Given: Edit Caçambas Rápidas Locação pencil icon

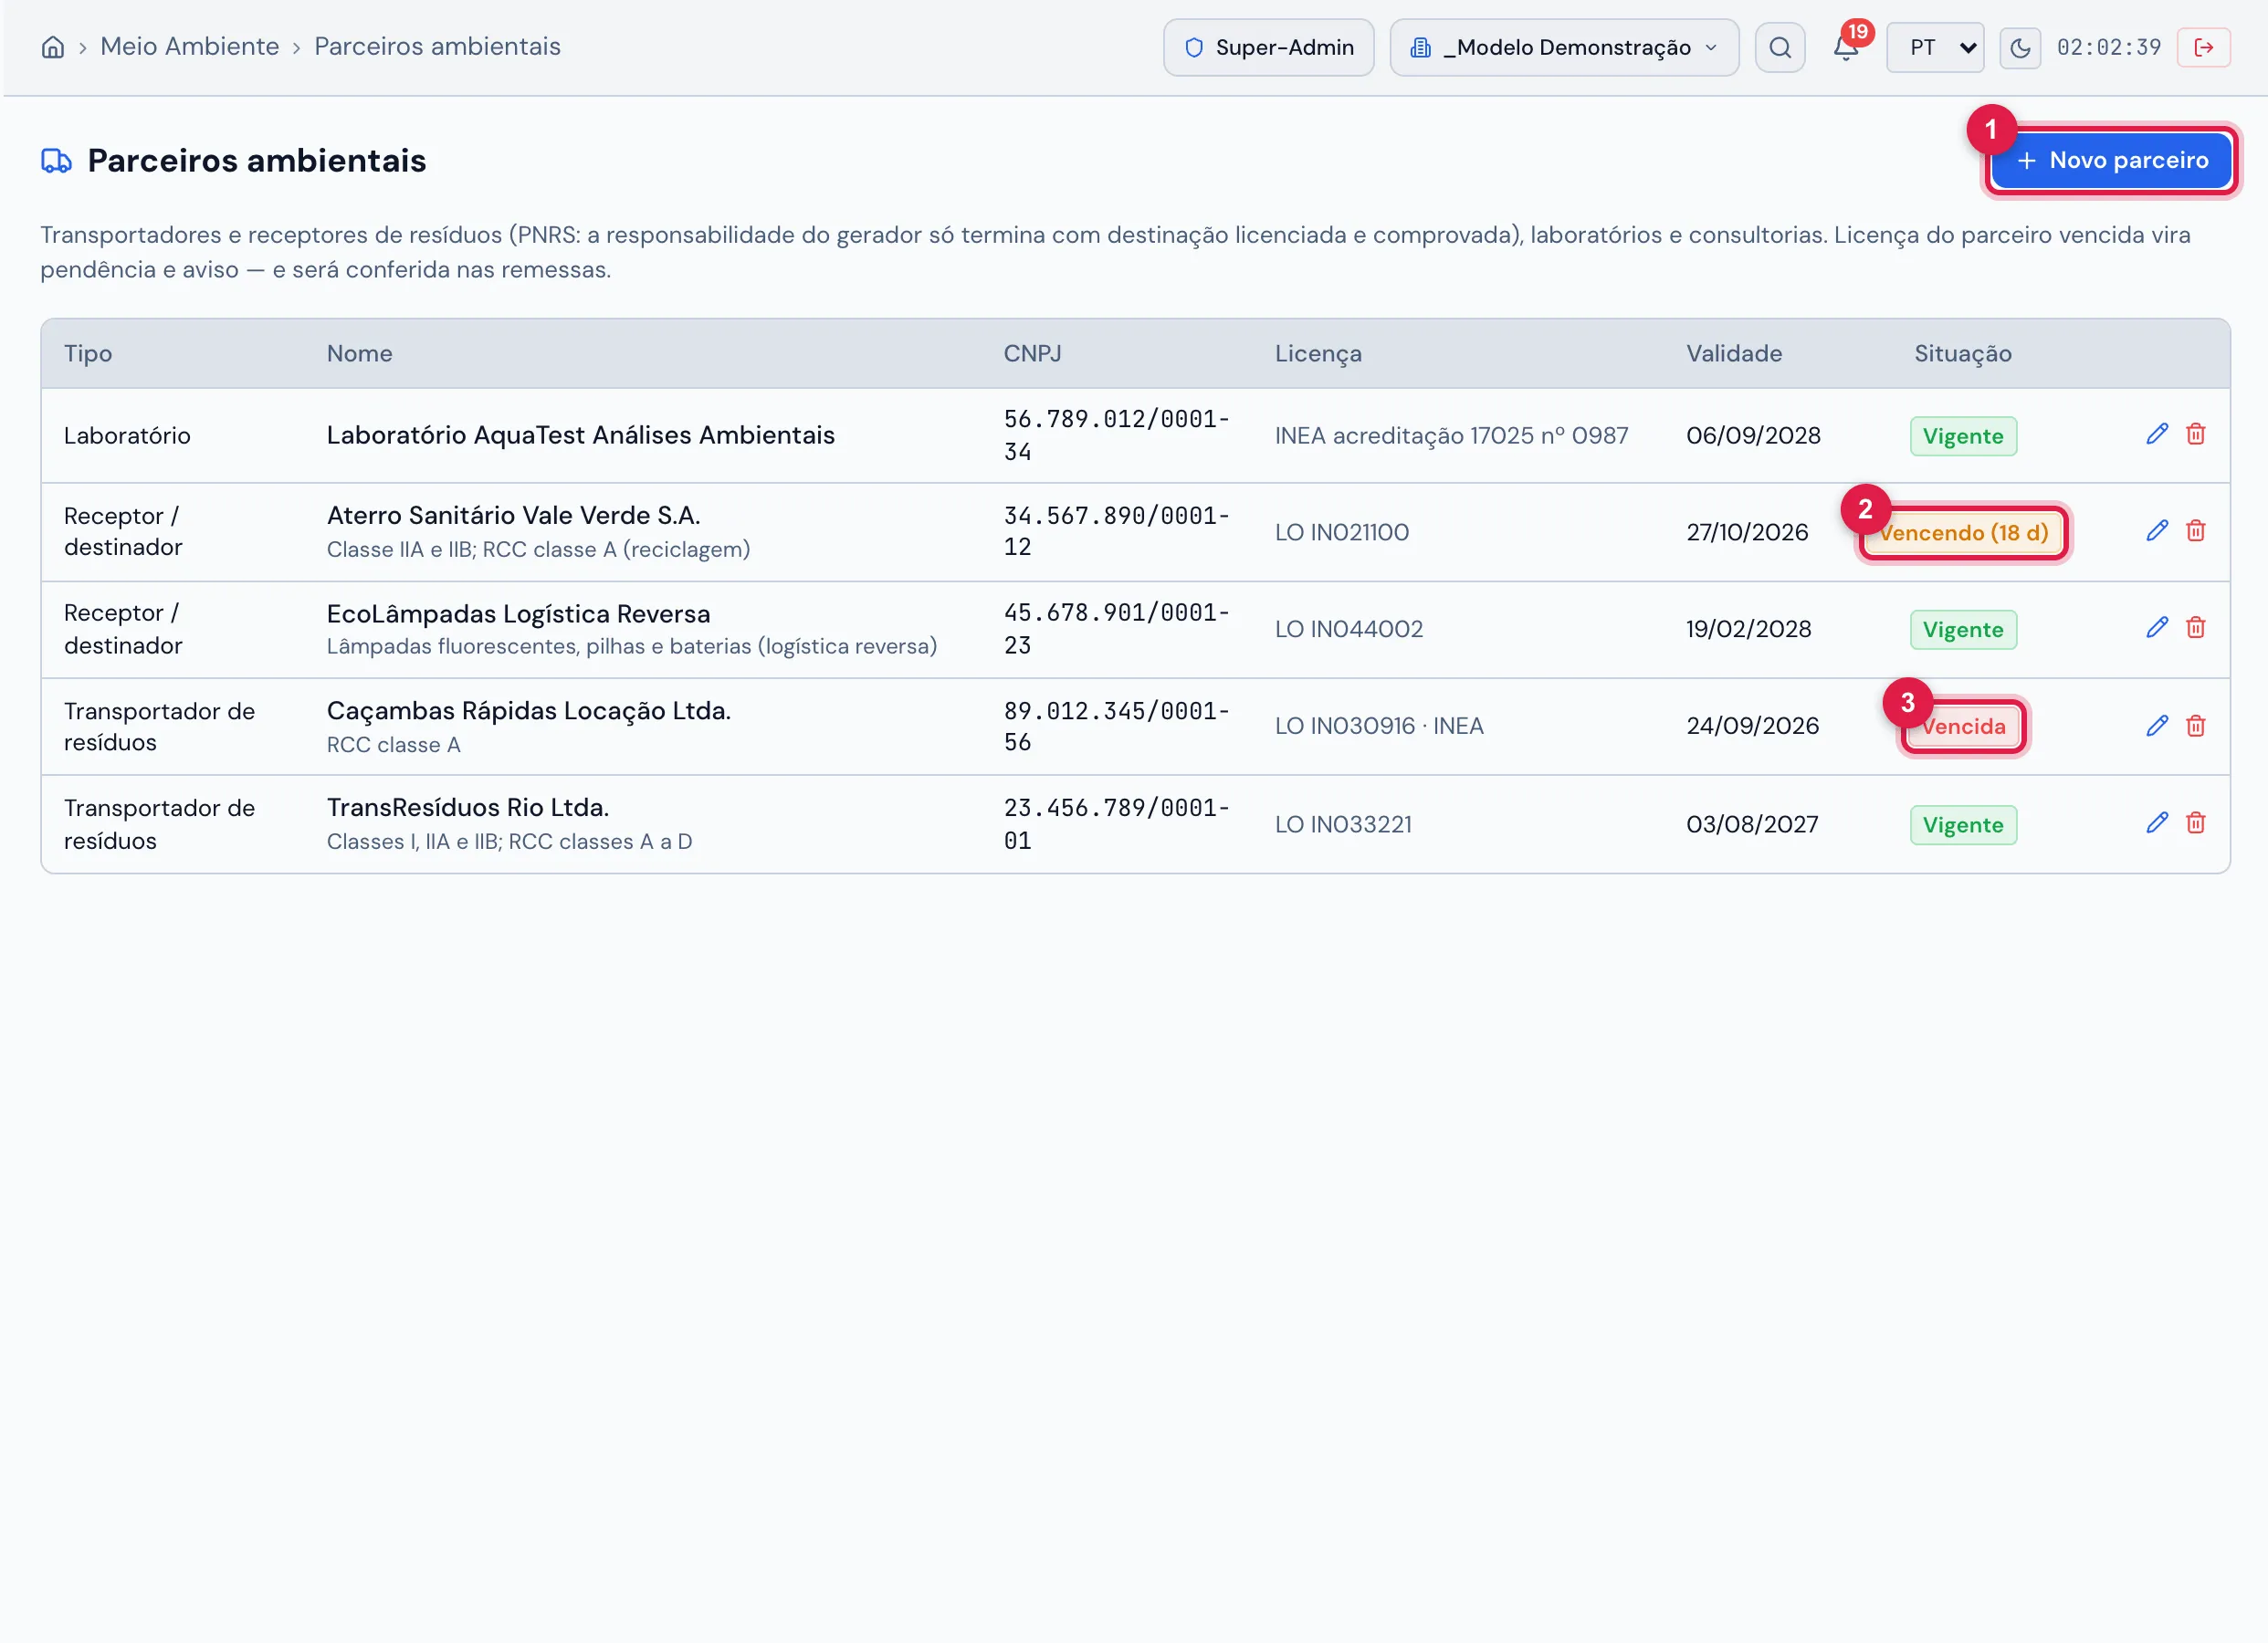Looking at the screenshot, I should [x=2157, y=726].
